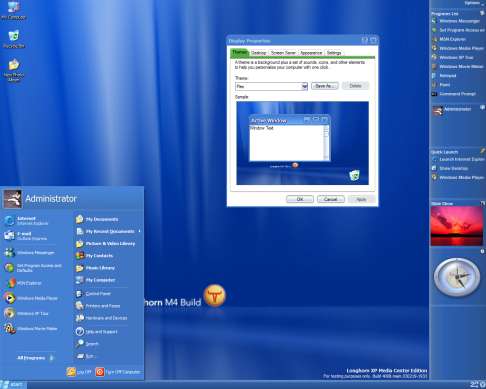Open Windows Media Player in the Start menu
The height and width of the screenshot is (389, 486).
[32, 298]
